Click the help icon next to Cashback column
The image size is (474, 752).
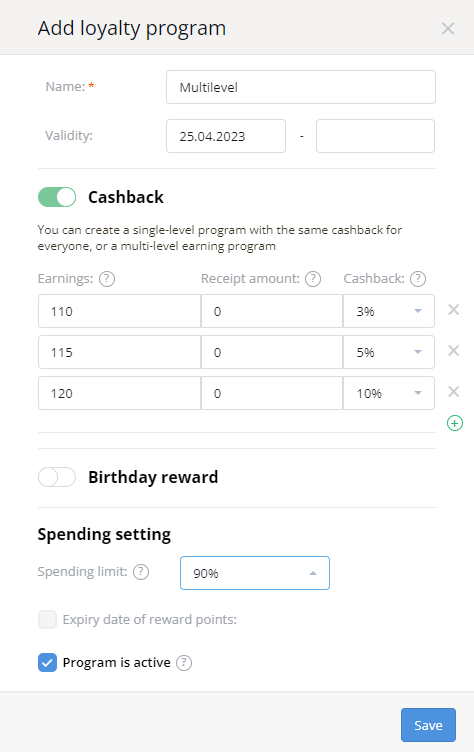tap(418, 279)
